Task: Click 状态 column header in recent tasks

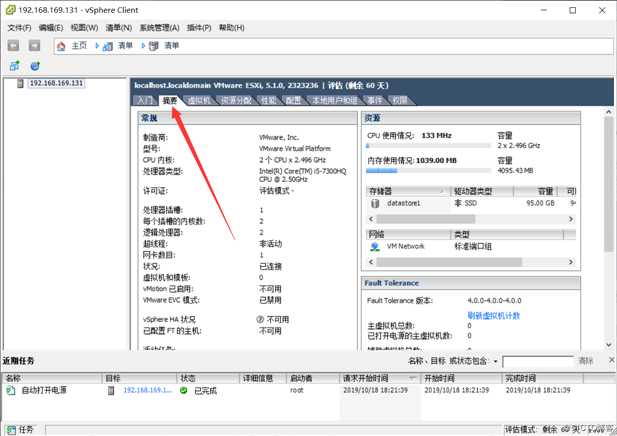Action: pos(208,379)
